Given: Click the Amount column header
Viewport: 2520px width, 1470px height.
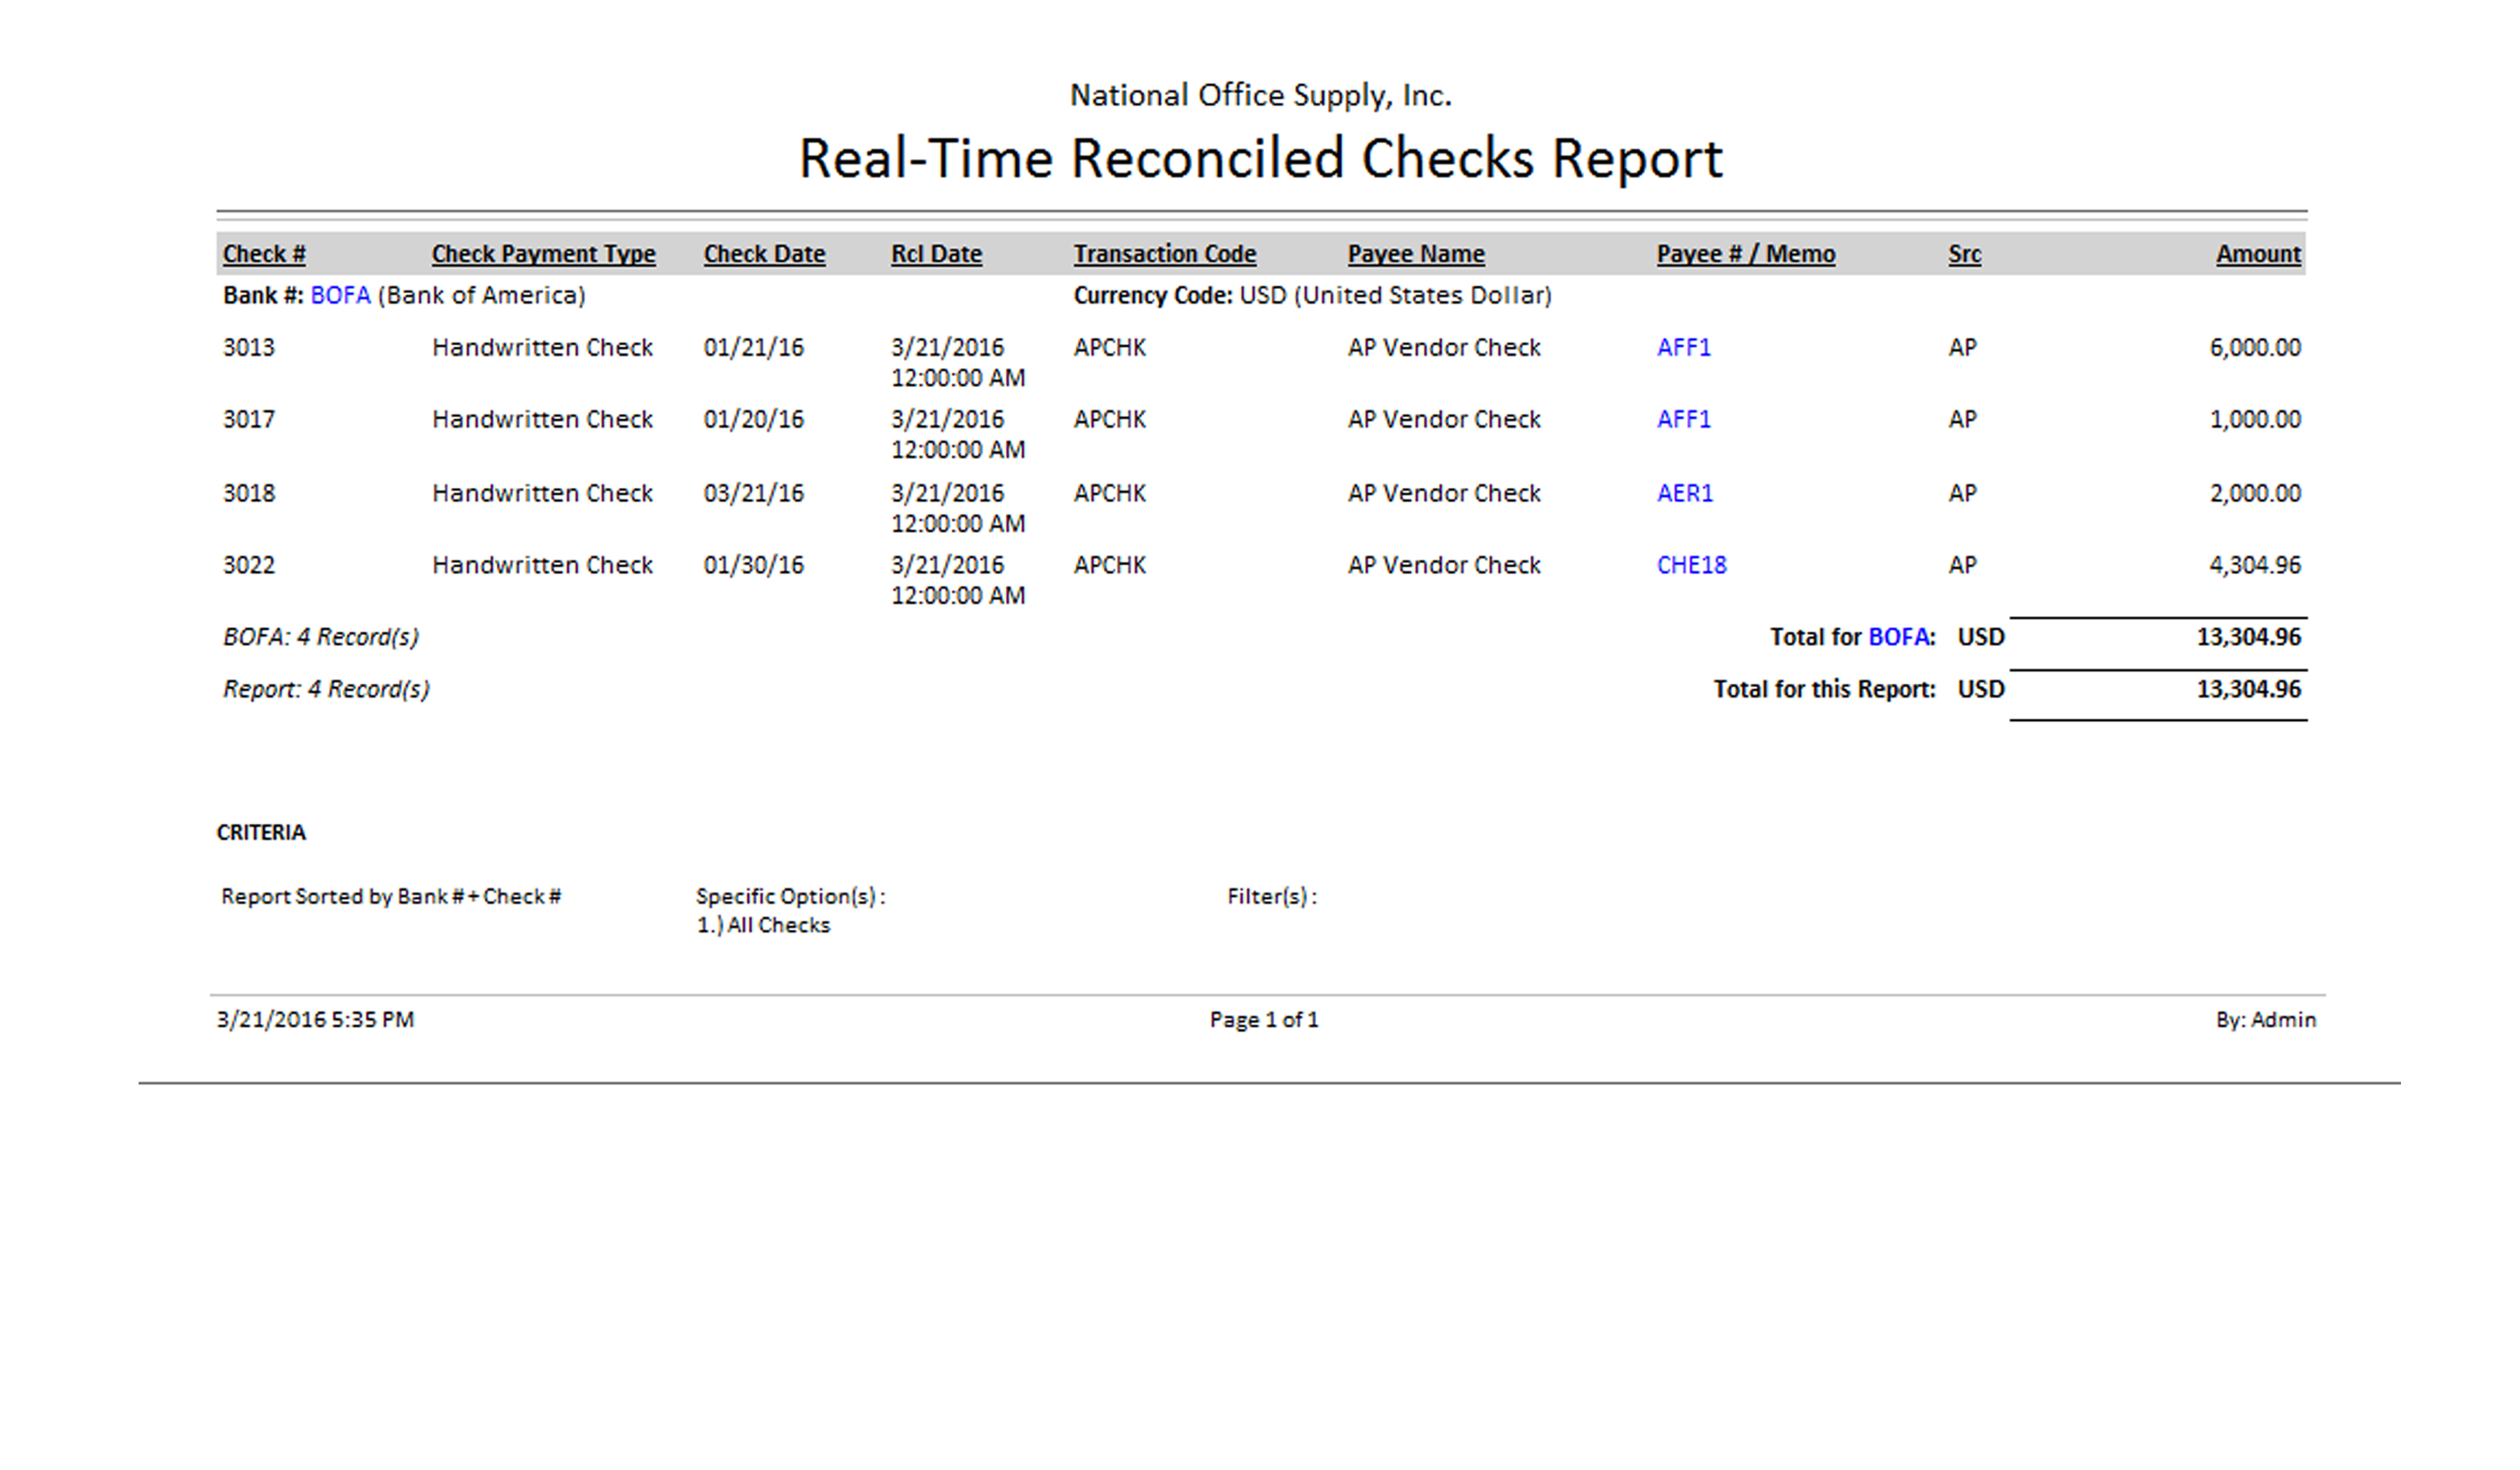Looking at the screenshot, I should (x=2257, y=254).
